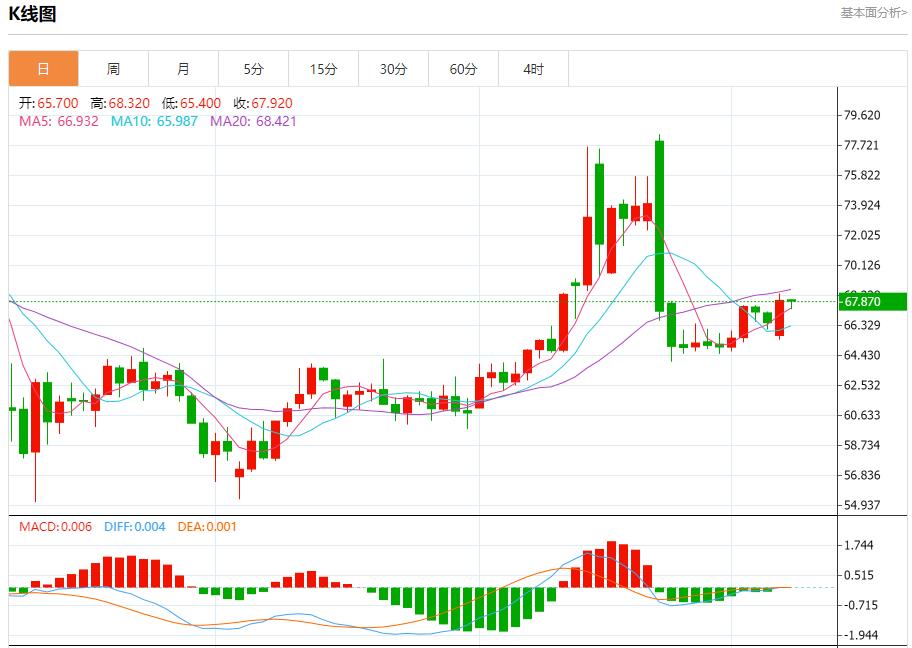Click the MA10 indicator label

(154, 121)
